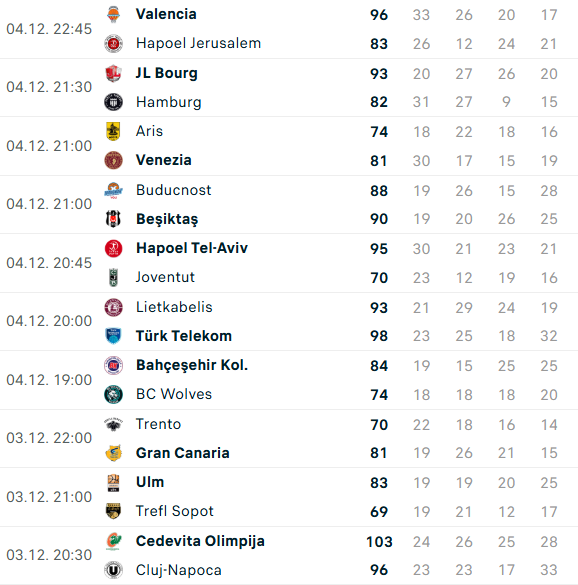The height and width of the screenshot is (585, 578).
Task: Click the Hapoel Jerusalem club crest
Action: coord(113,43)
